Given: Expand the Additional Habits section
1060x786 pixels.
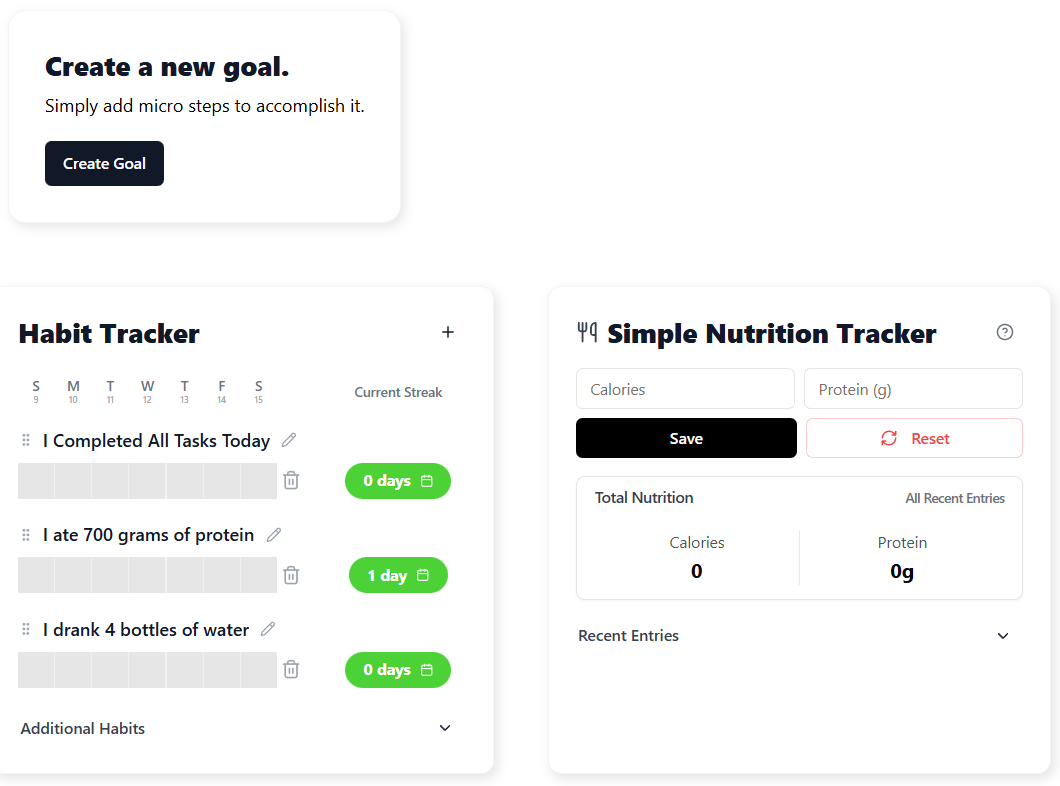Looking at the screenshot, I should (x=445, y=728).
